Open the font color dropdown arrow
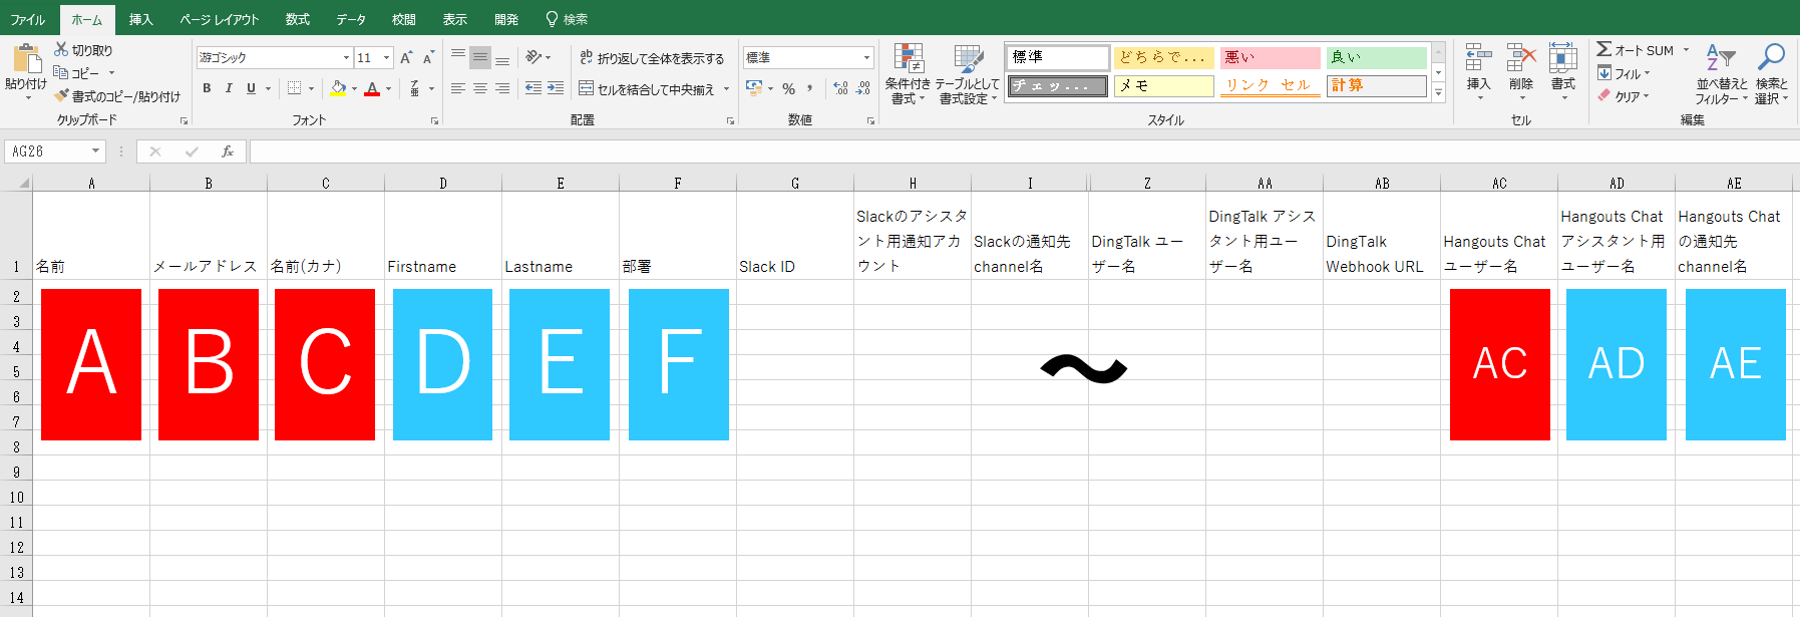The image size is (1800, 617). point(388,89)
